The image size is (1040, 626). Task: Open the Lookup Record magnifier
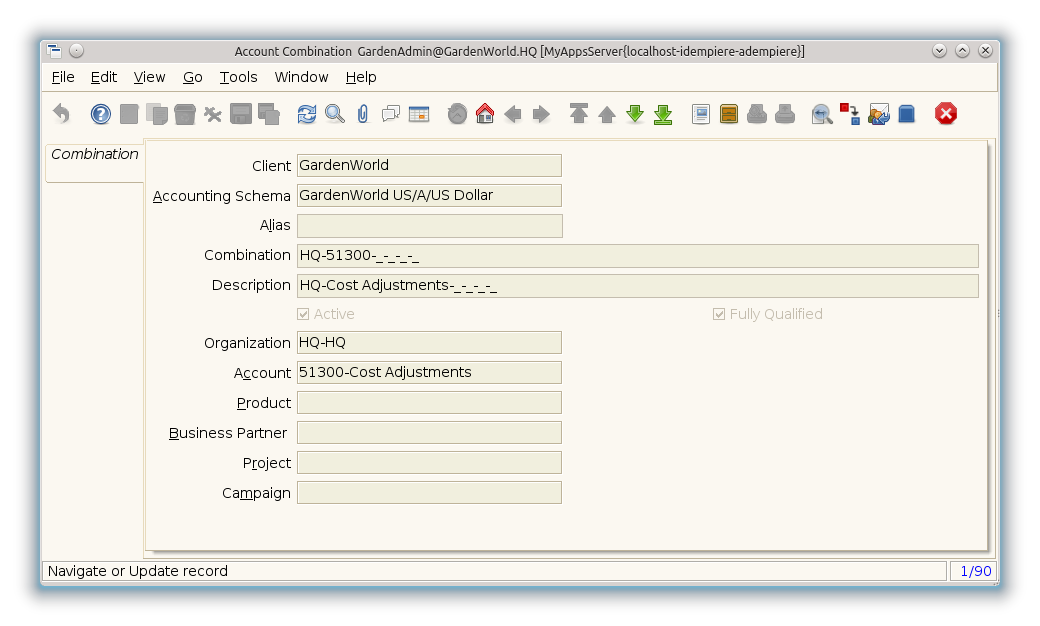pos(335,114)
